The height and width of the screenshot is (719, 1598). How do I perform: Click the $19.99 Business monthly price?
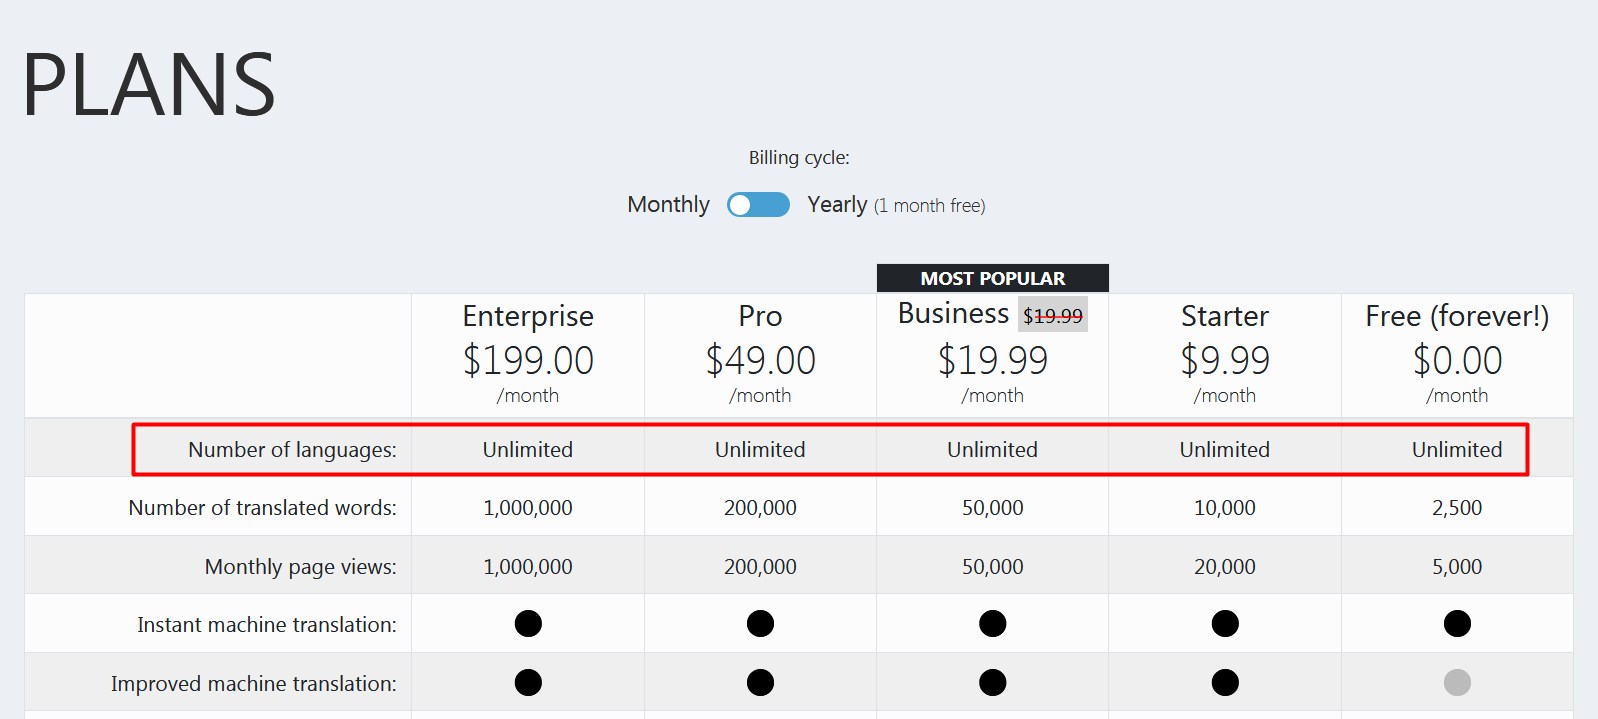point(993,360)
